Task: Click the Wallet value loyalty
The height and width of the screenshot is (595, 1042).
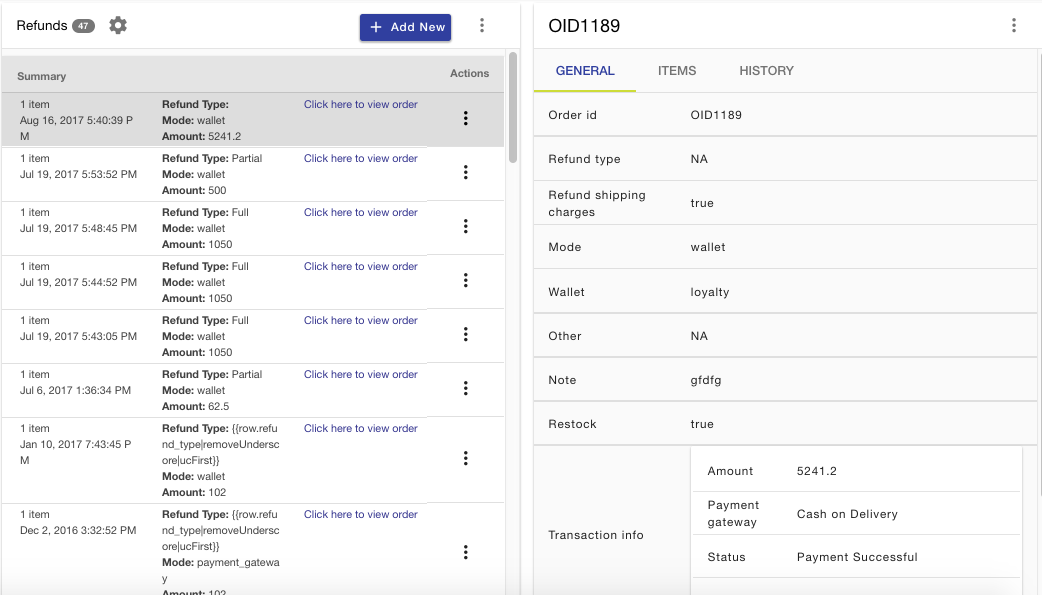Action: click(x=710, y=292)
